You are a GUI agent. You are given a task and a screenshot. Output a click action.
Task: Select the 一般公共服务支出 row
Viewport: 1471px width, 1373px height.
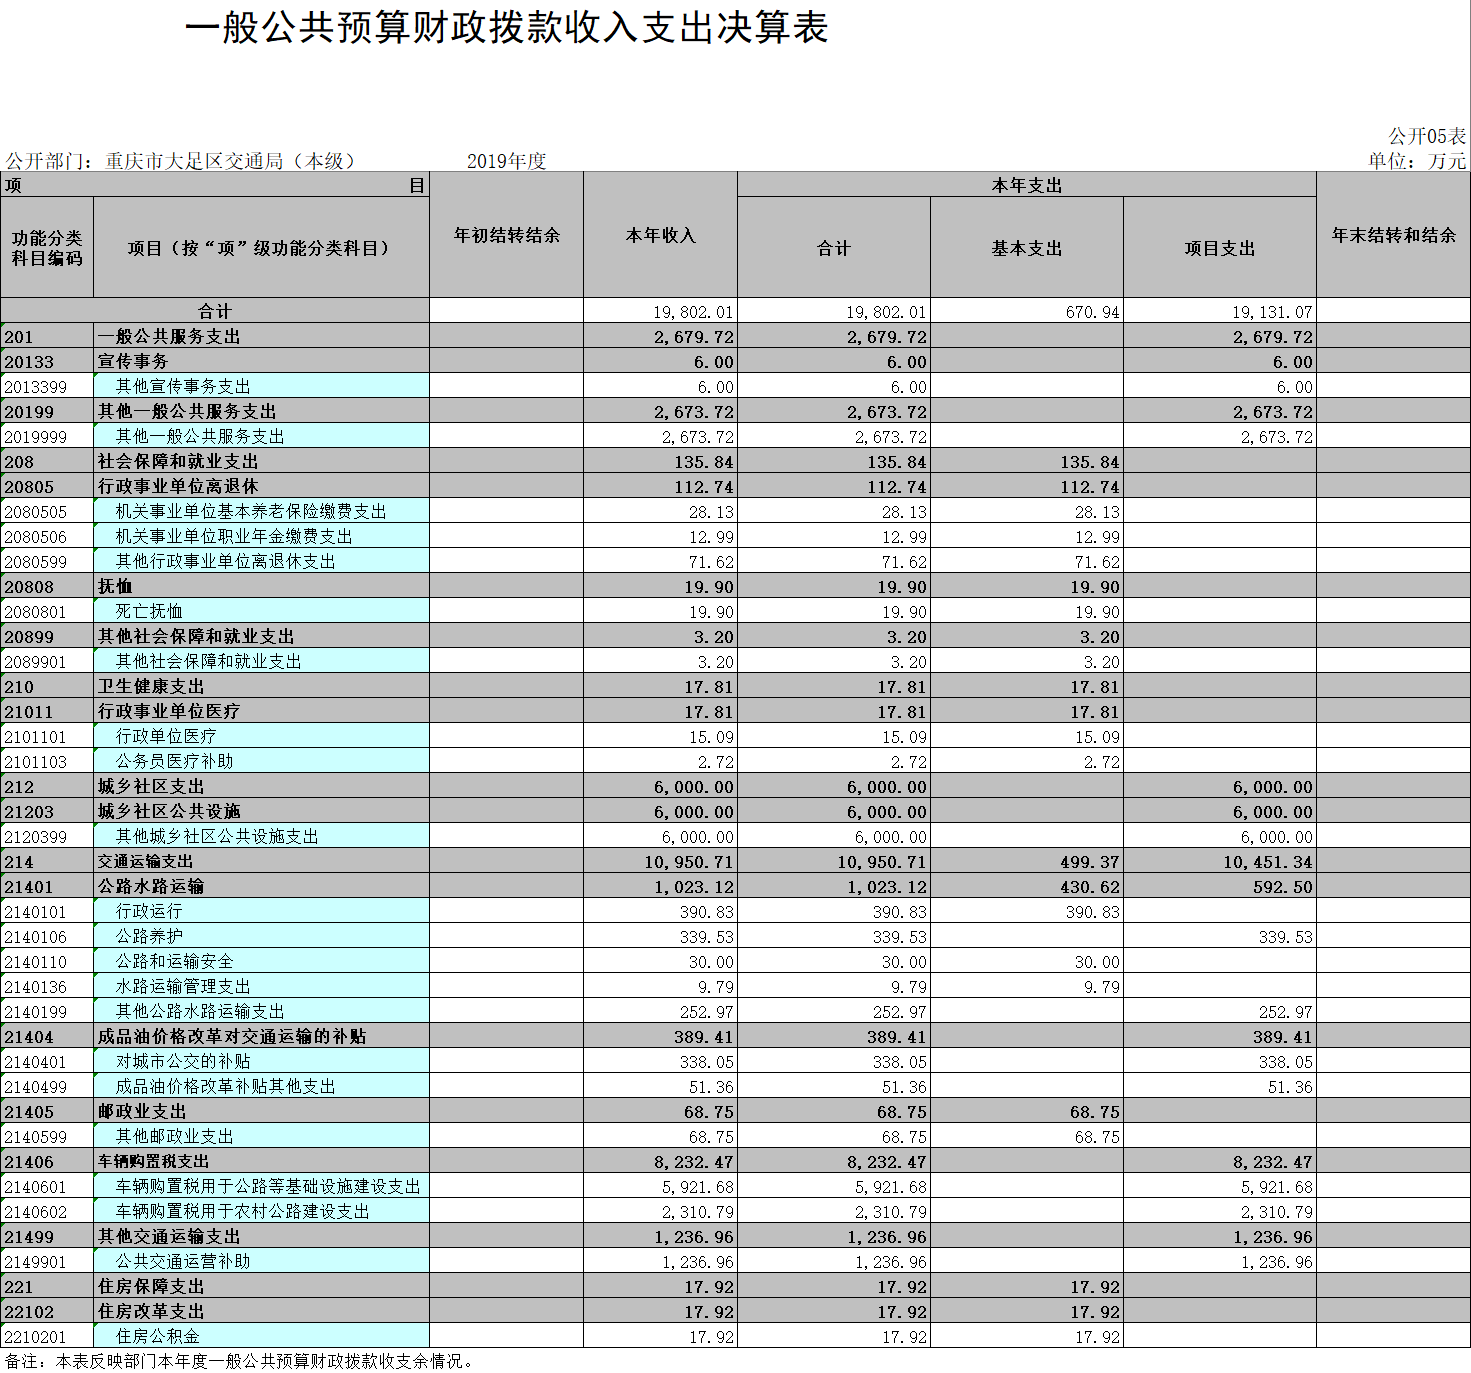735,336
